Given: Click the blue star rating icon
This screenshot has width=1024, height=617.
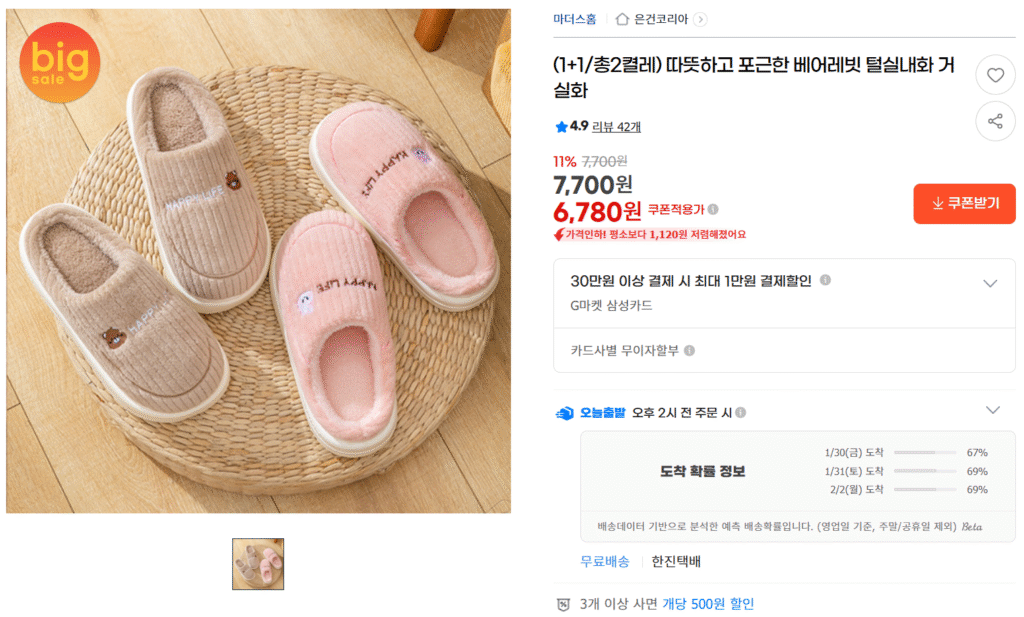Looking at the screenshot, I should click(561, 127).
